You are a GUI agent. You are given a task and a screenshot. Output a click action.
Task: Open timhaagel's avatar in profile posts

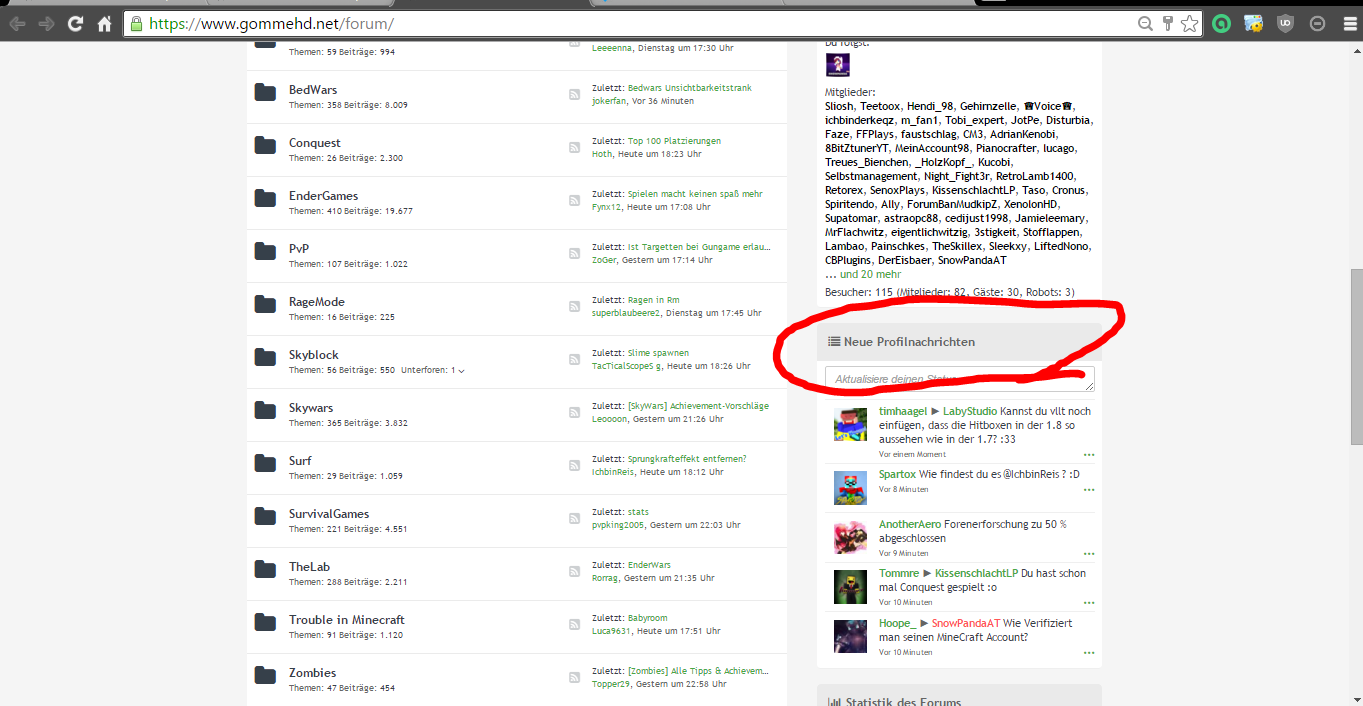coord(850,424)
